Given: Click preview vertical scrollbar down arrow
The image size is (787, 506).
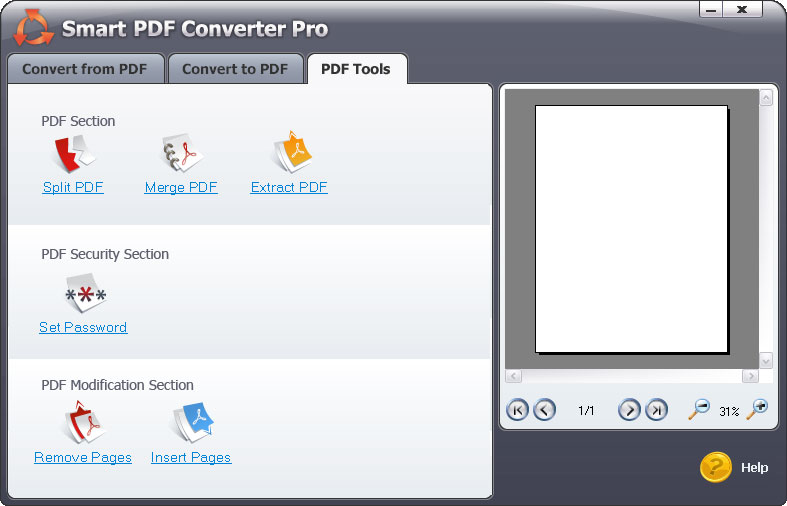Looking at the screenshot, I should coord(766,360).
